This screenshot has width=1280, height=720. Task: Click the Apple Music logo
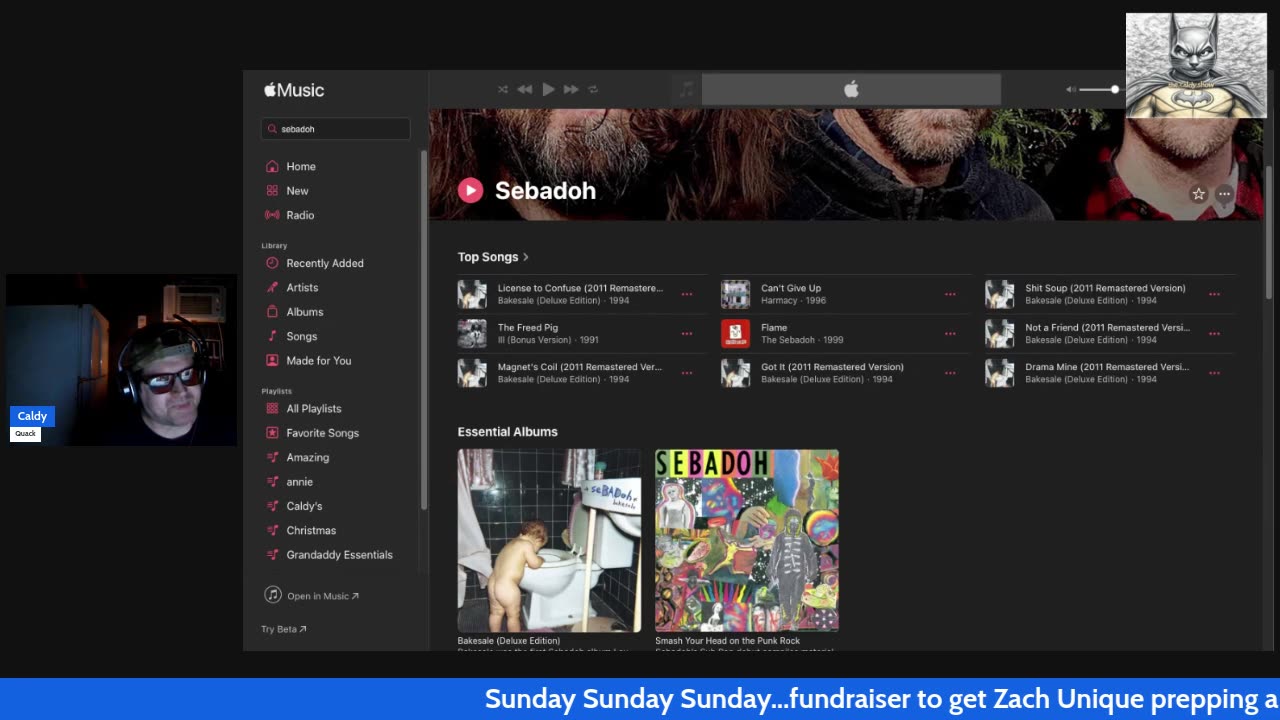(x=294, y=90)
